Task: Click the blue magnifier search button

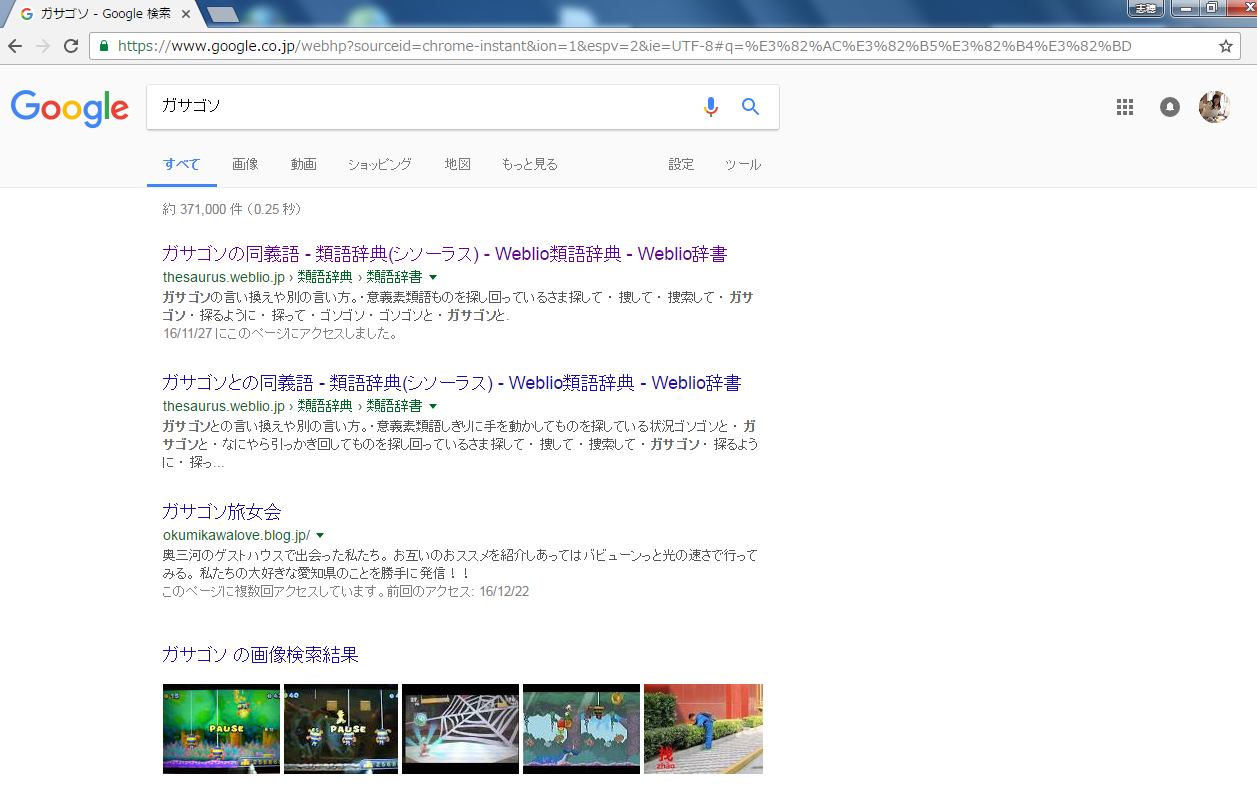Action: (751, 107)
